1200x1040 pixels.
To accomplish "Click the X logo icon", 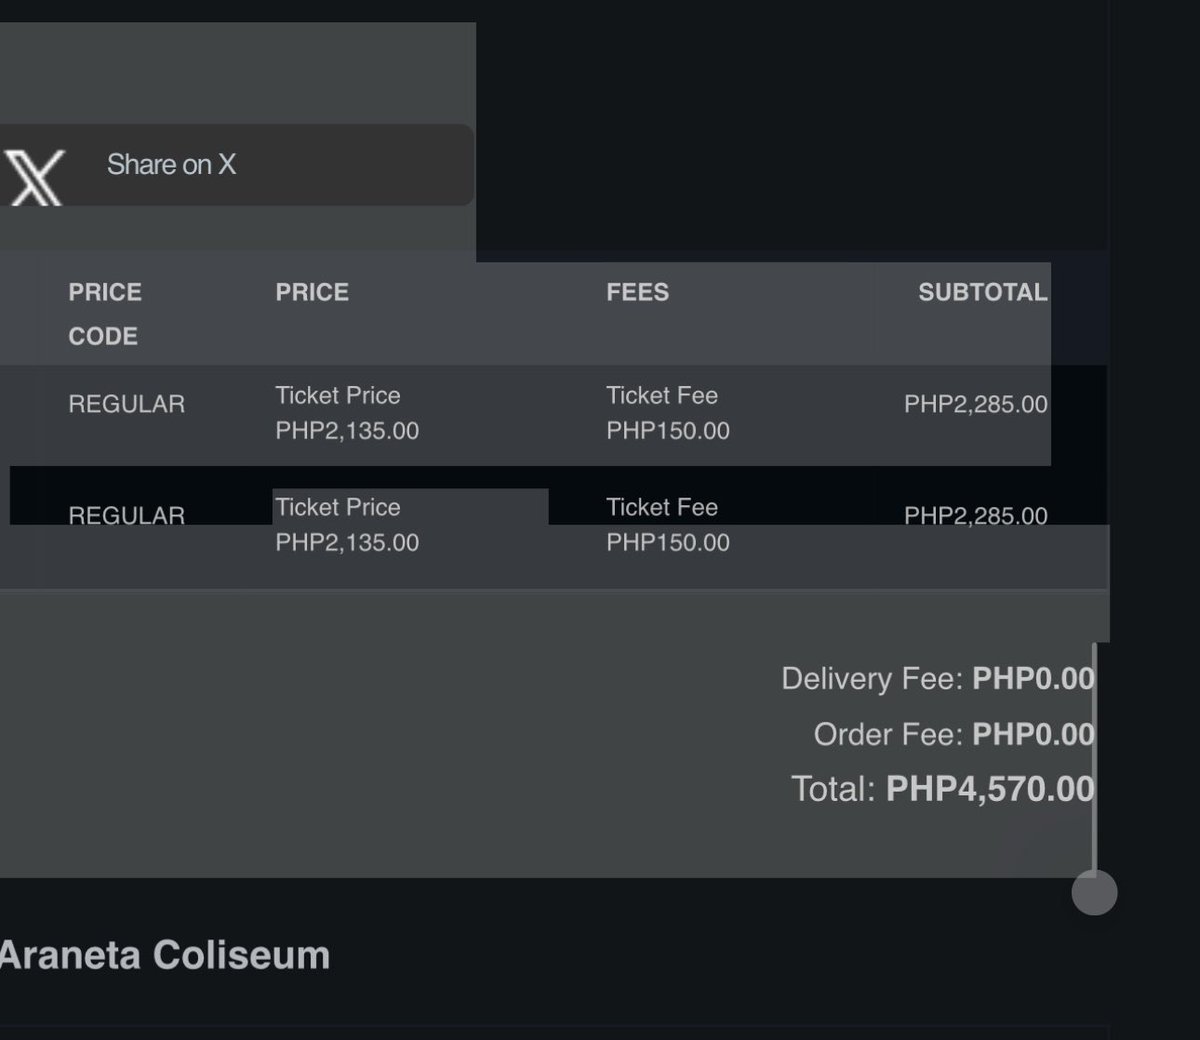I will [x=33, y=177].
